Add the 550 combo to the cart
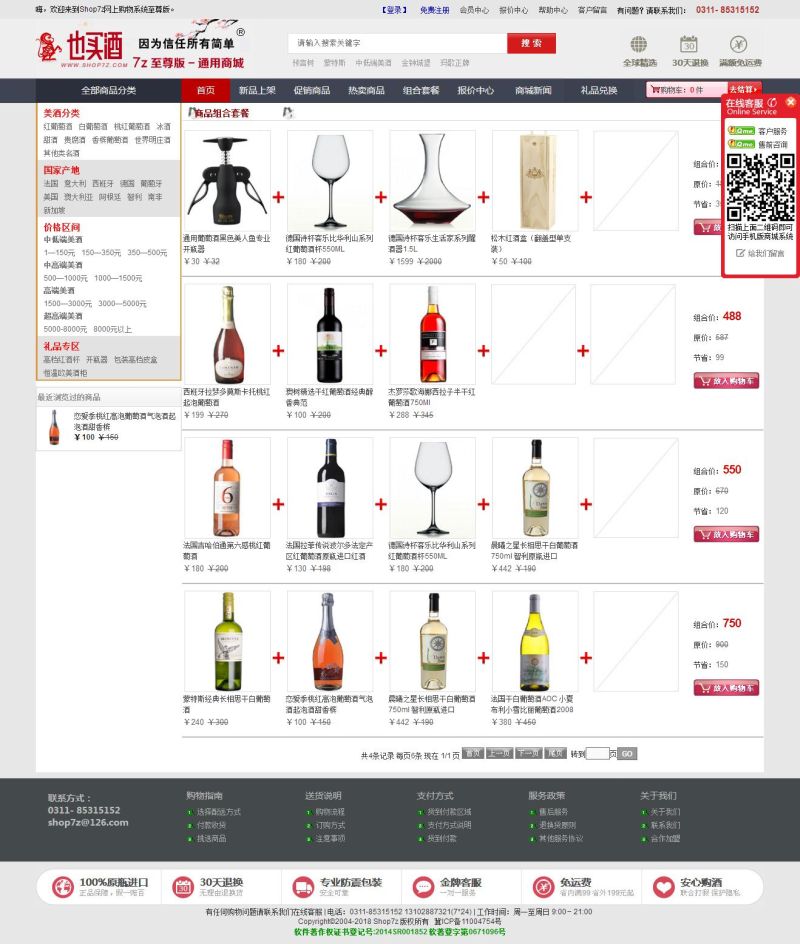Screen dimensions: 800x944 tap(726, 534)
